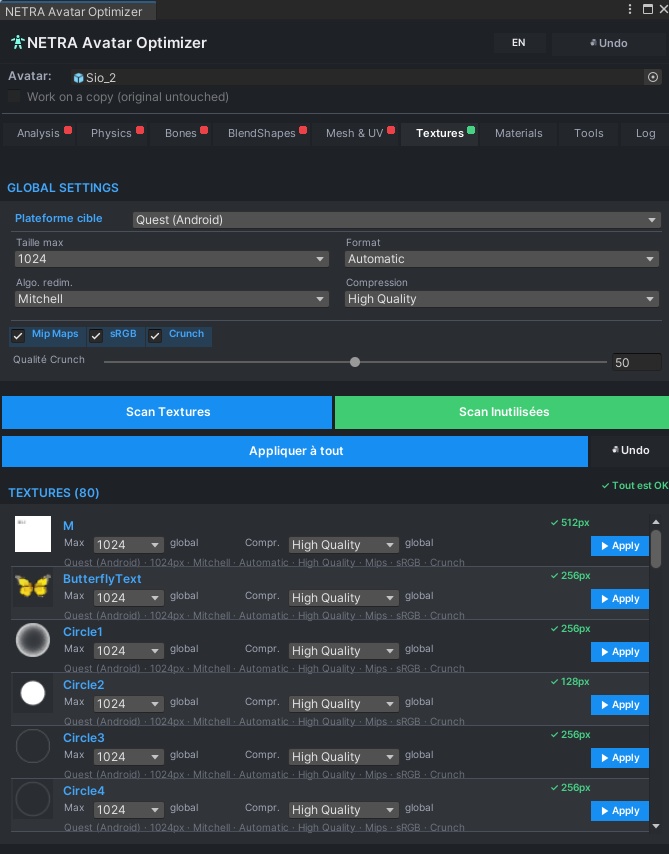Open Max size dropdown for texture M
This screenshot has height=854, width=669.
129,545
